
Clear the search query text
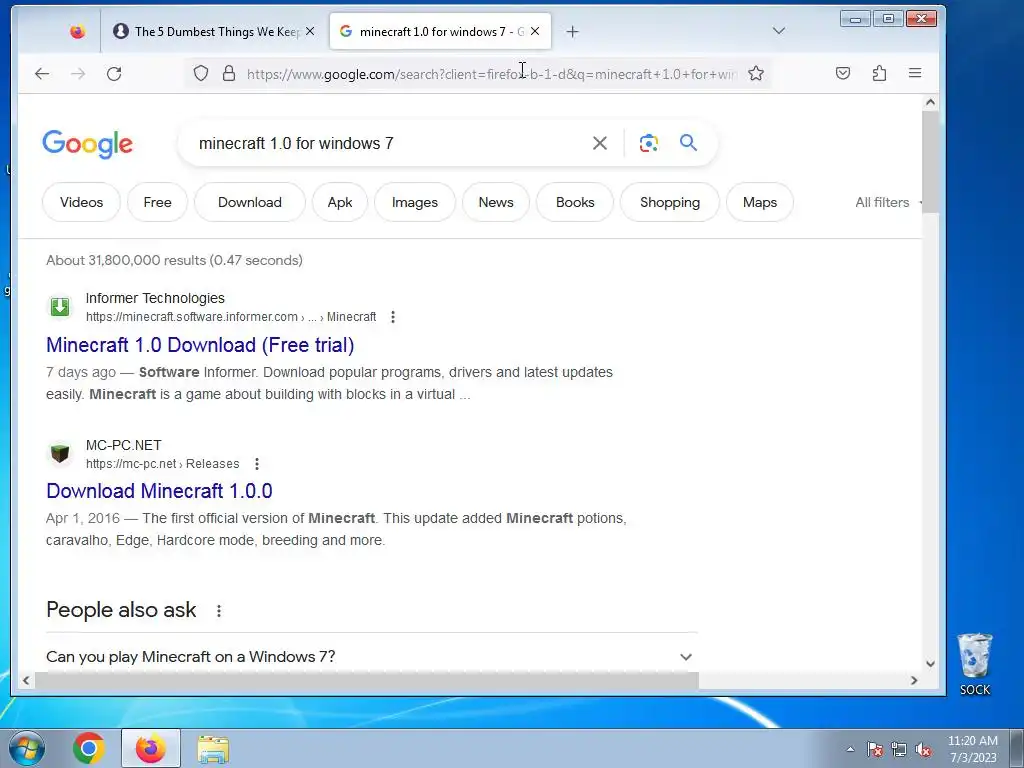pyautogui.click(x=600, y=143)
